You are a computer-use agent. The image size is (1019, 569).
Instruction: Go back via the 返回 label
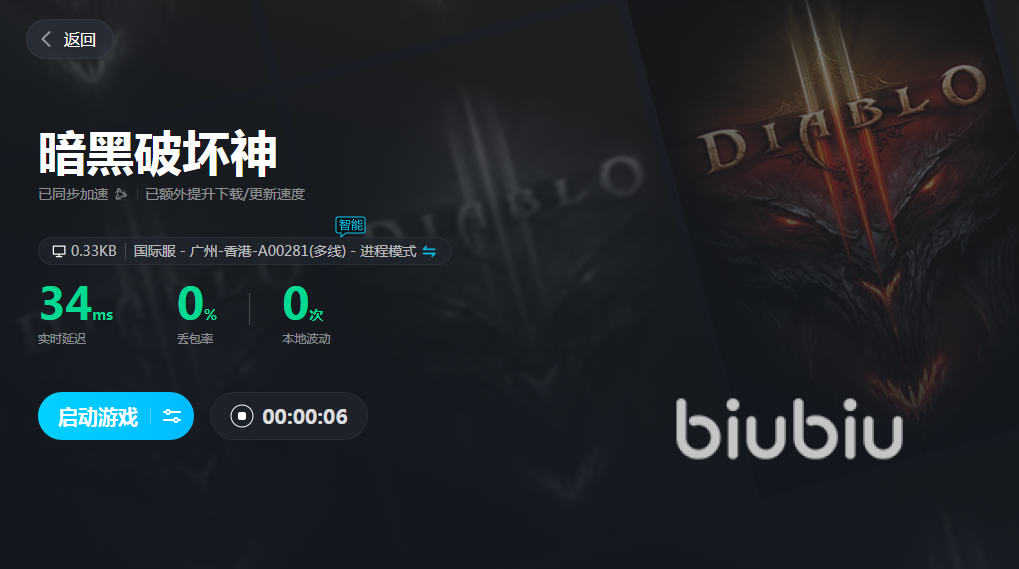[x=79, y=40]
